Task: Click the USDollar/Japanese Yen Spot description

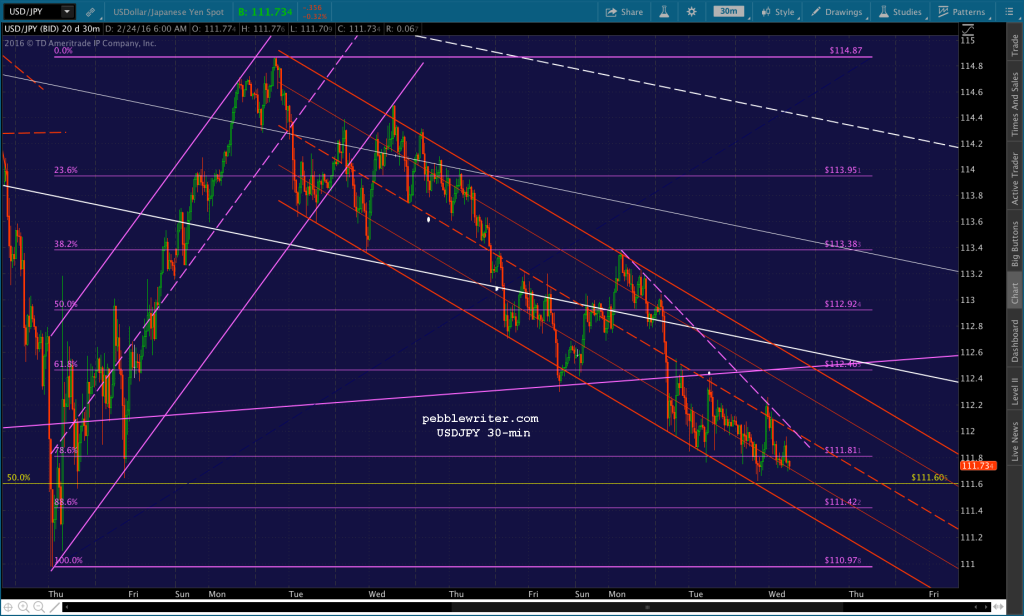Action: pos(168,12)
